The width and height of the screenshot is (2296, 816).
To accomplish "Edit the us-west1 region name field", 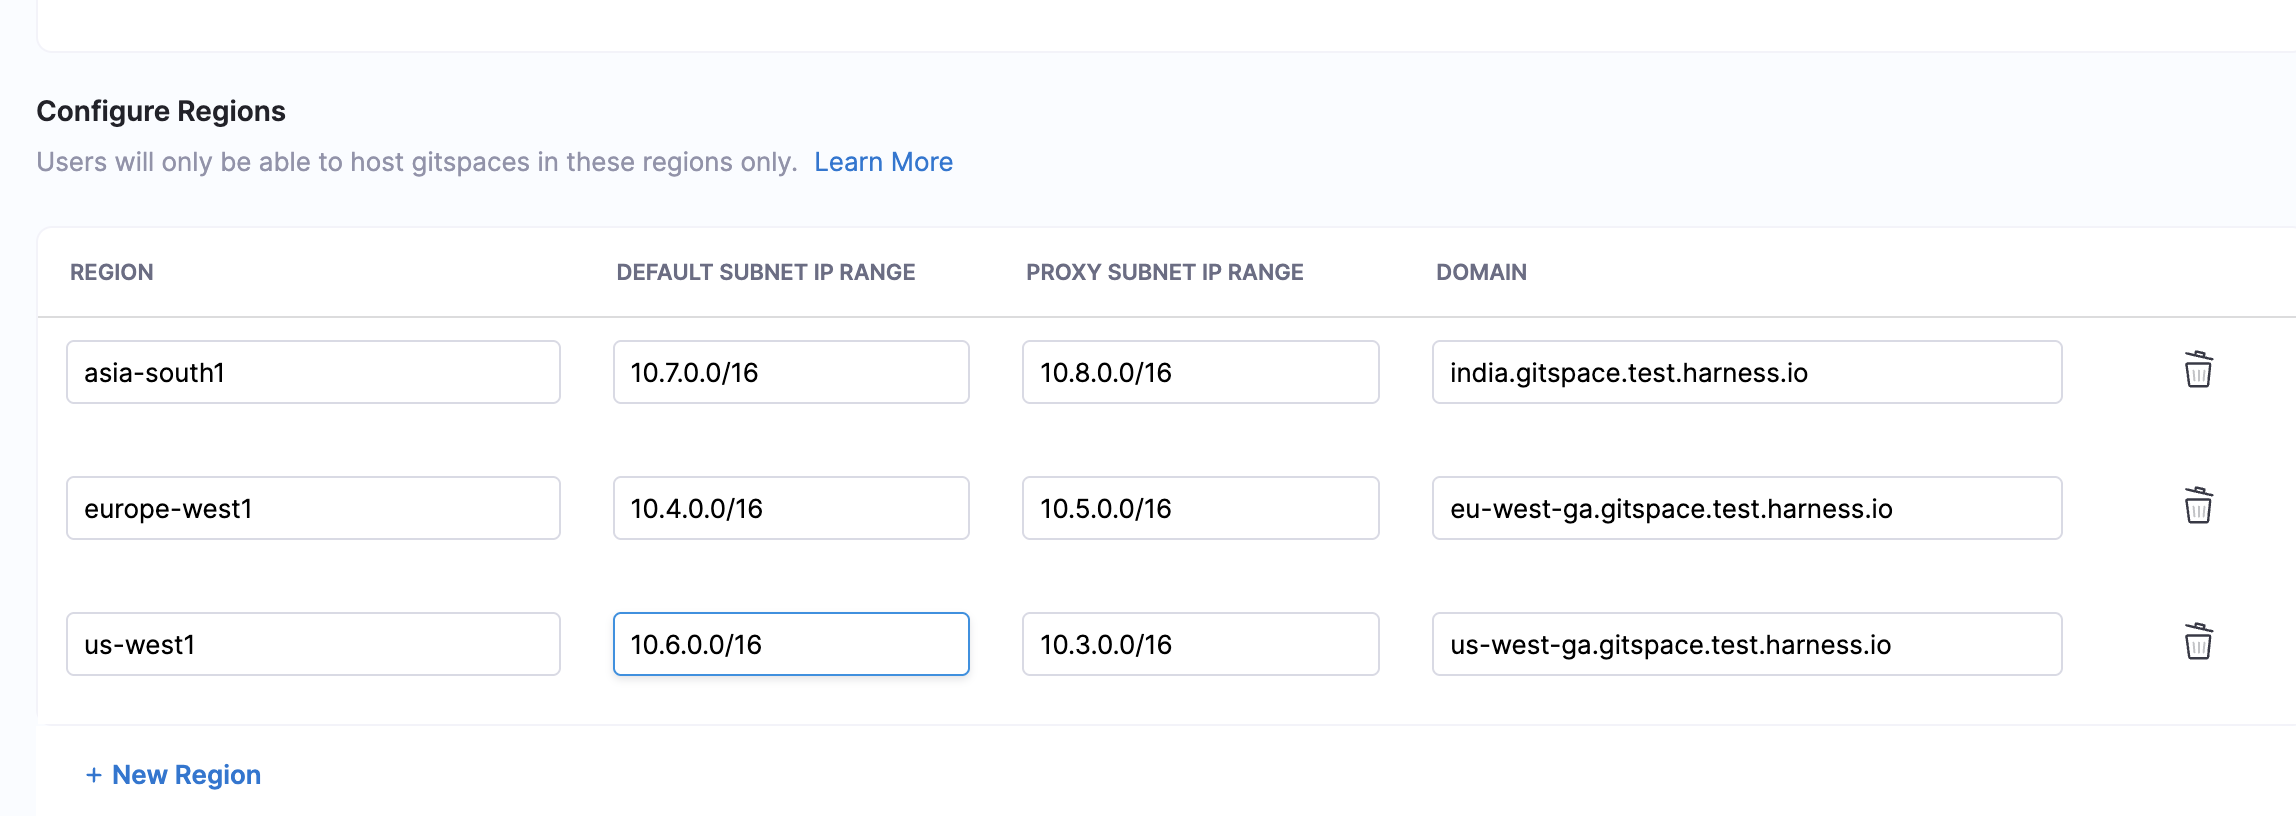I will point(313,644).
